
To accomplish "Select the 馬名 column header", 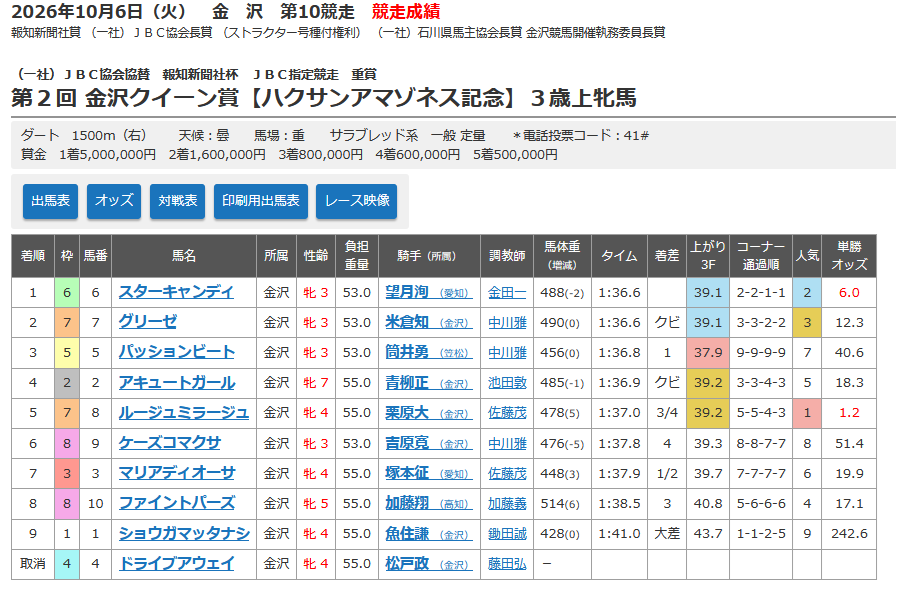I will click(x=183, y=256).
